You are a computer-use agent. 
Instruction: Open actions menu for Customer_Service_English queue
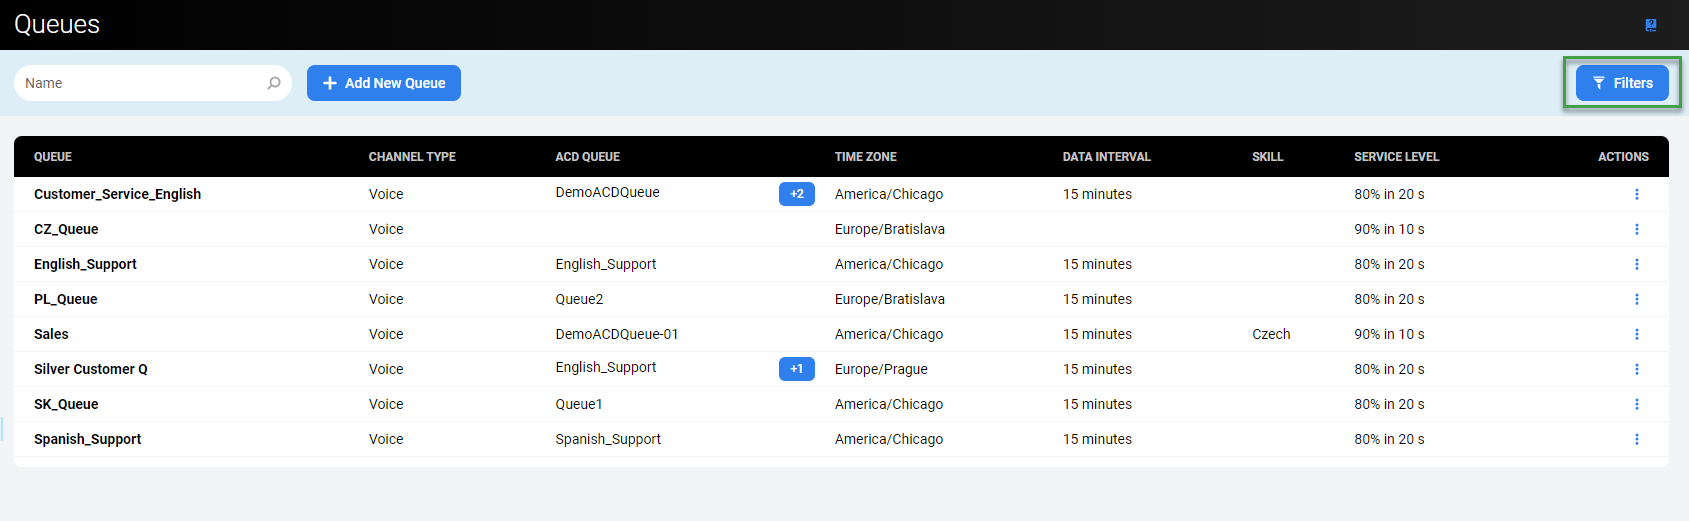click(x=1636, y=194)
